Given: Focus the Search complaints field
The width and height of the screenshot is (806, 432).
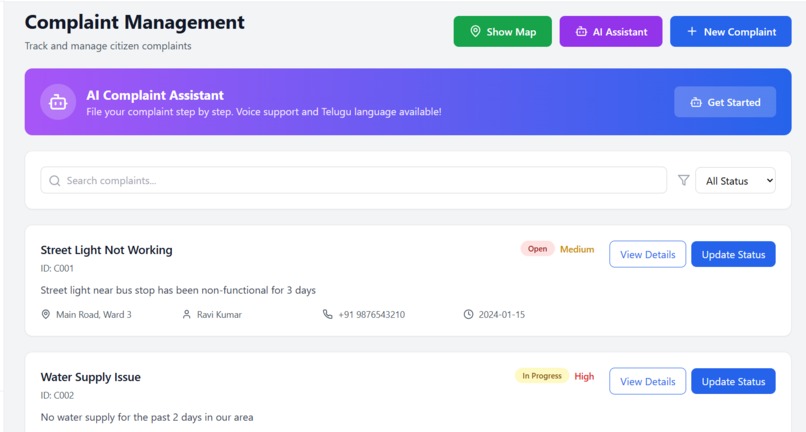Looking at the screenshot, I should (x=354, y=181).
